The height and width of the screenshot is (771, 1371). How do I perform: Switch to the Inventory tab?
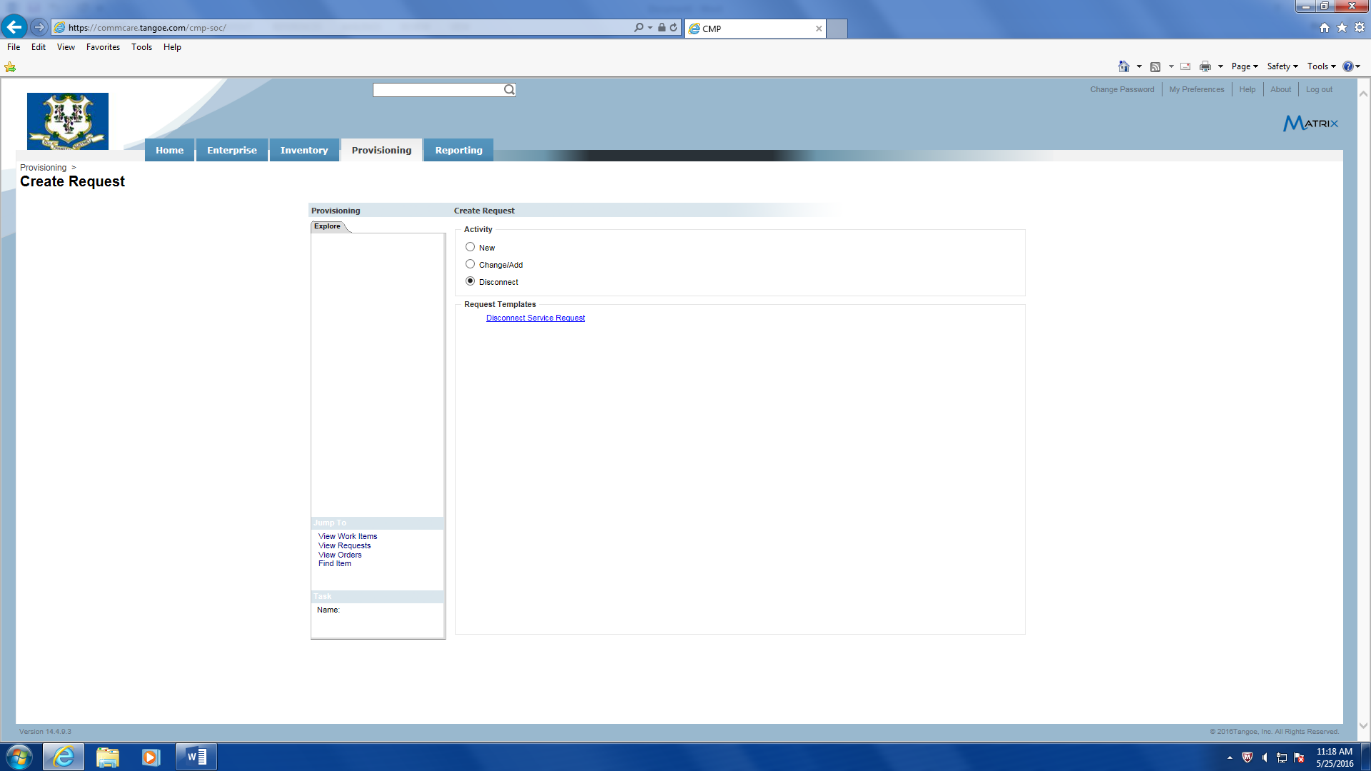304,150
